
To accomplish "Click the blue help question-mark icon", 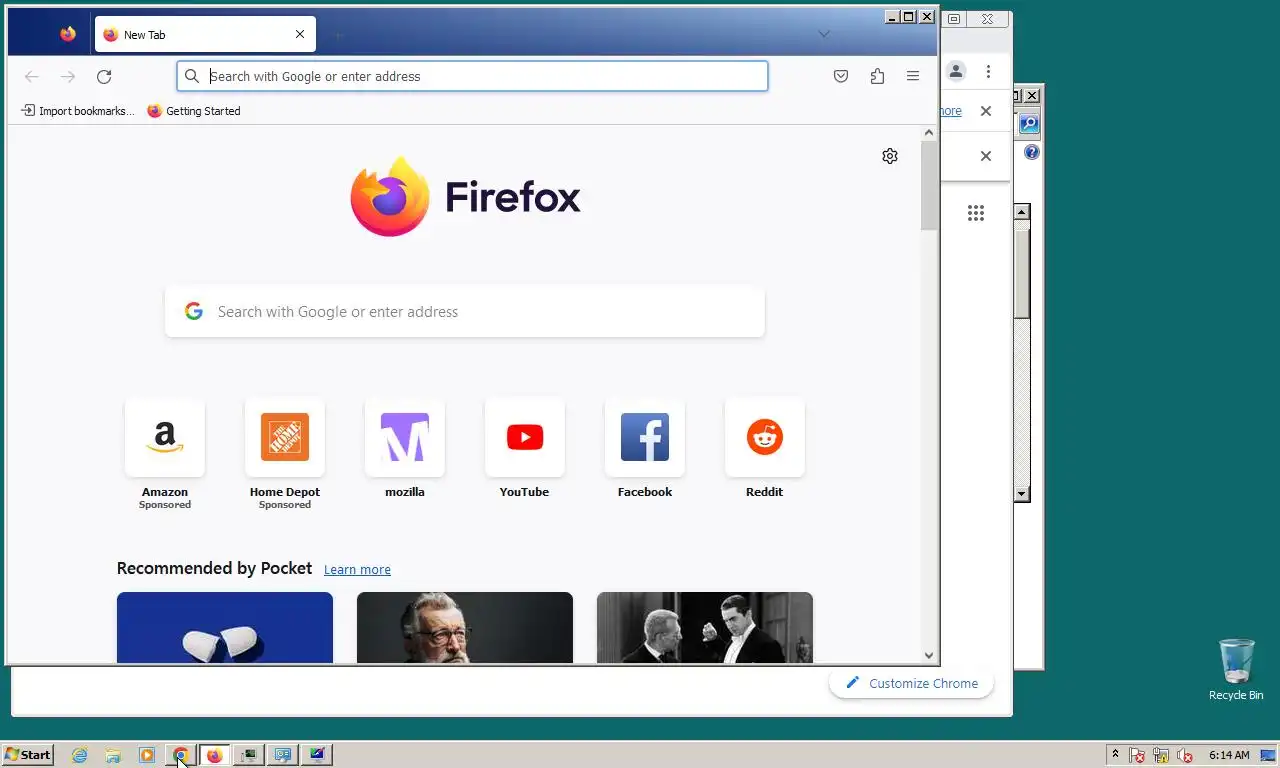I will click(x=1032, y=153).
